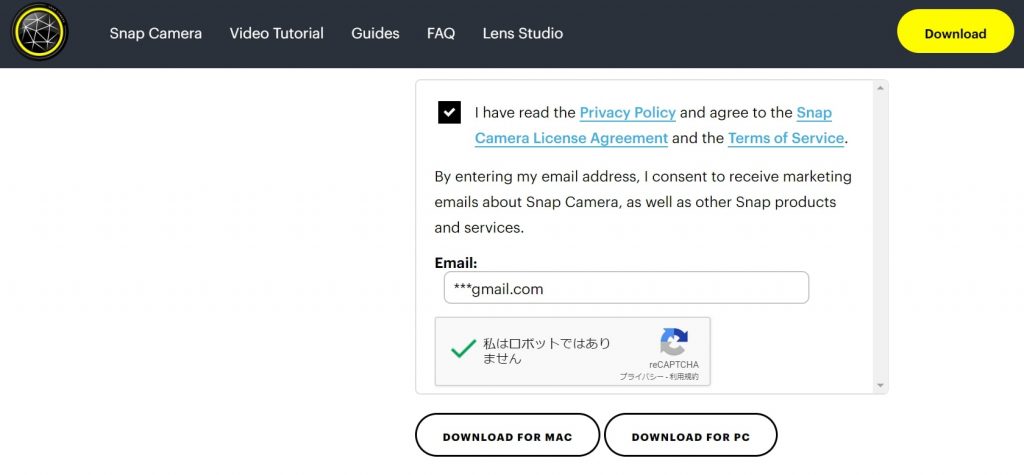Open the Video Tutorial page
Image resolution: width=1024 pixels, height=475 pixels.
276,33
